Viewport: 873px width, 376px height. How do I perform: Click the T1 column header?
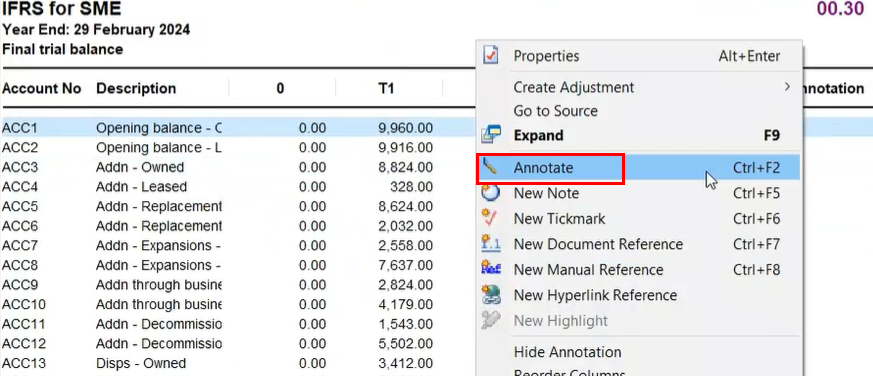tap(386, 88)
